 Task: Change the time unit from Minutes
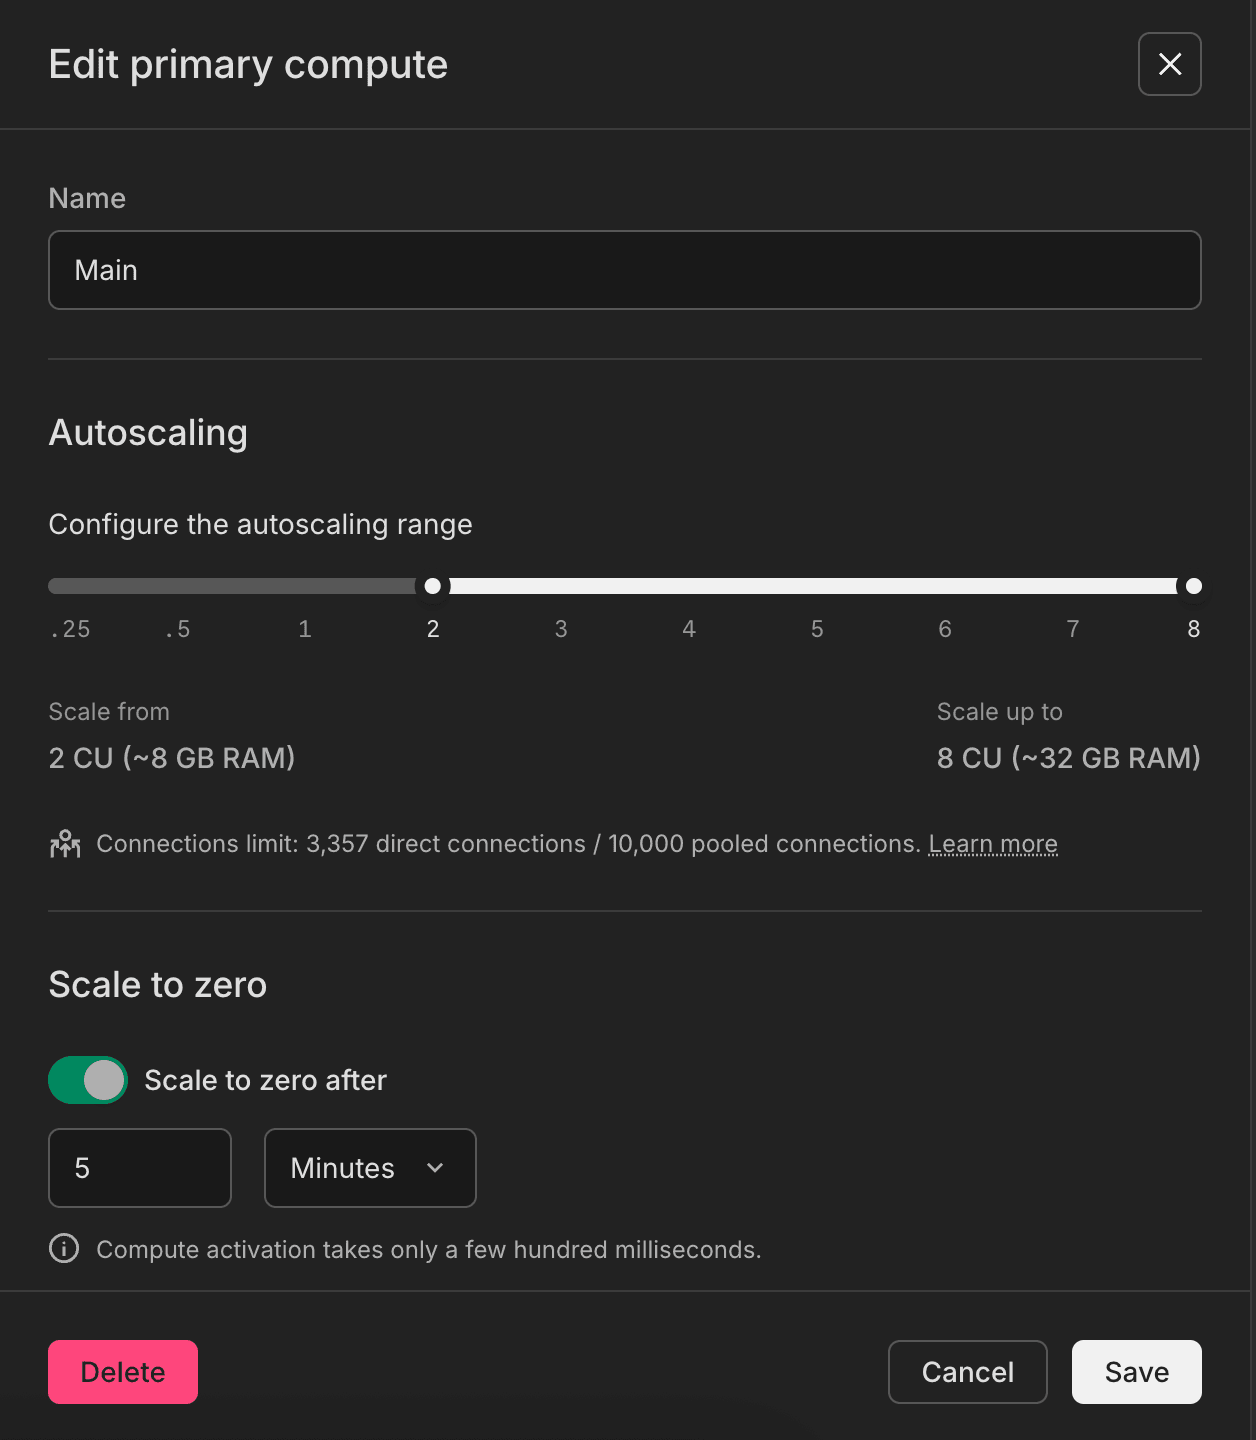[369, 1168]
